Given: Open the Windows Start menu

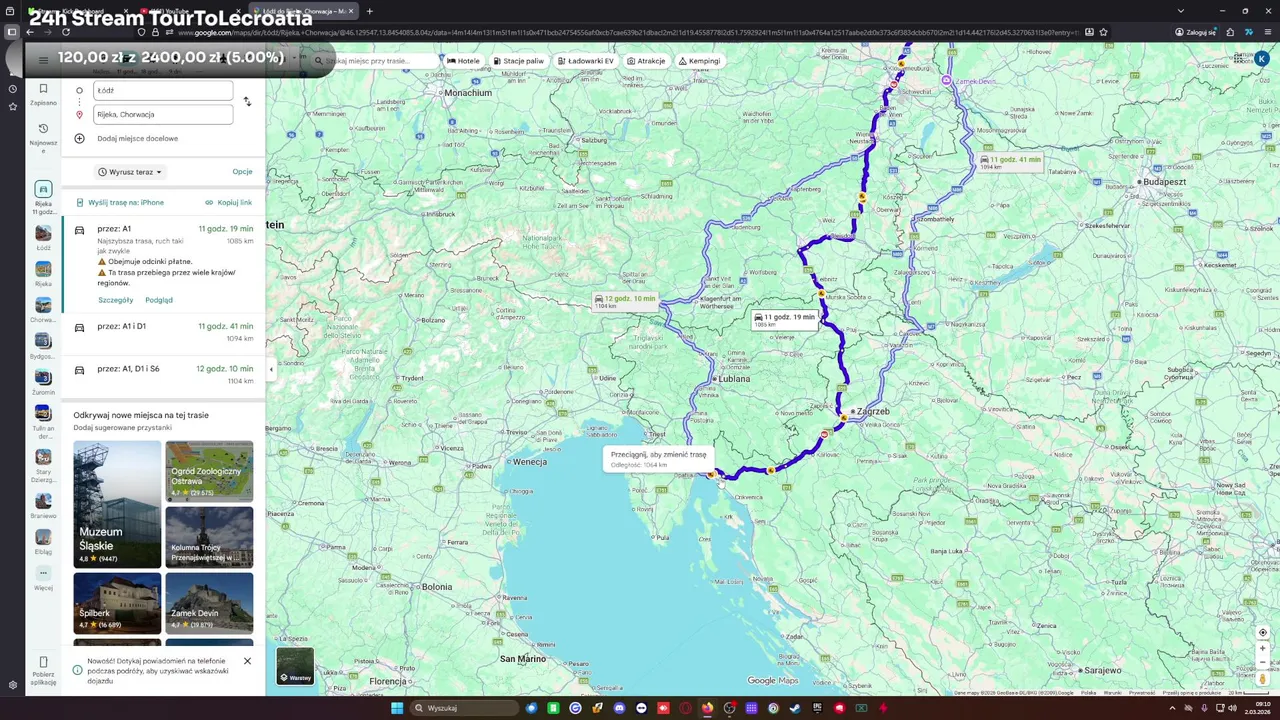Looking at the screenshot, I should (x=397, y=708).
